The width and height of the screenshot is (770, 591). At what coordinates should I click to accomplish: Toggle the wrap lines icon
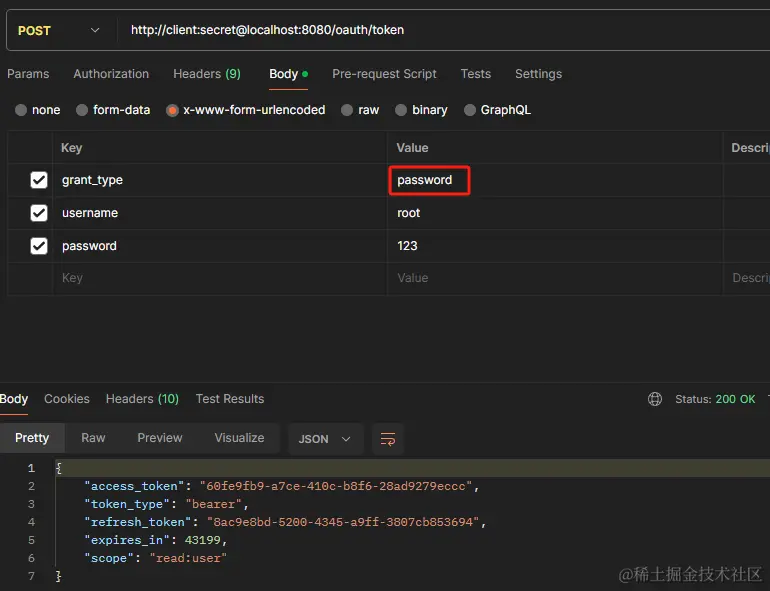pyautogui.click(x=388, y=439)
